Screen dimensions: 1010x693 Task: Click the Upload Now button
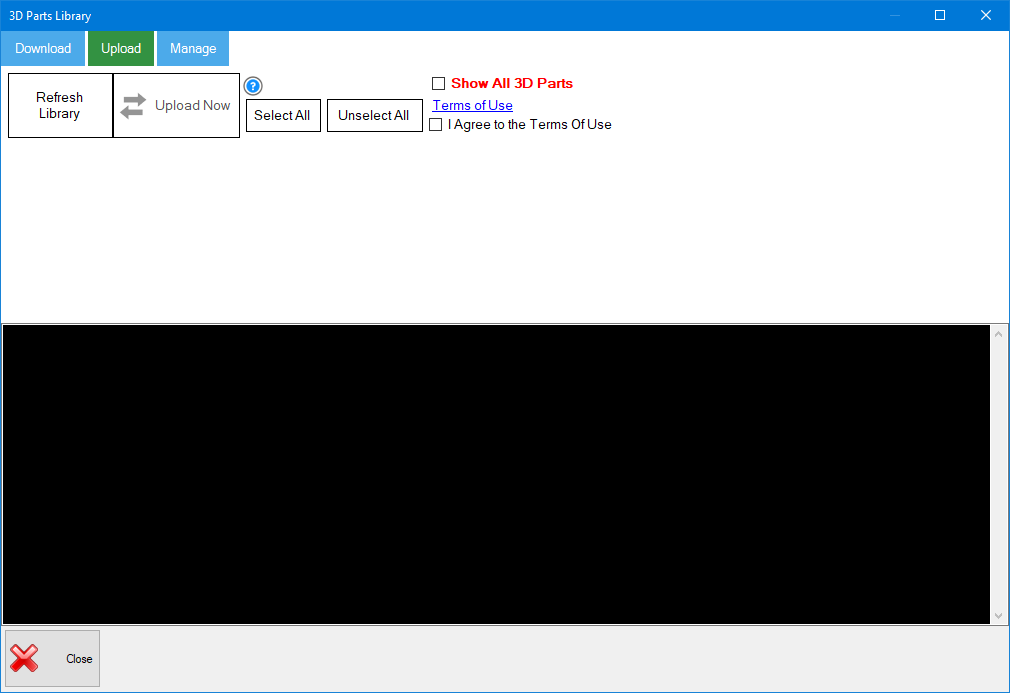(176, 105)
